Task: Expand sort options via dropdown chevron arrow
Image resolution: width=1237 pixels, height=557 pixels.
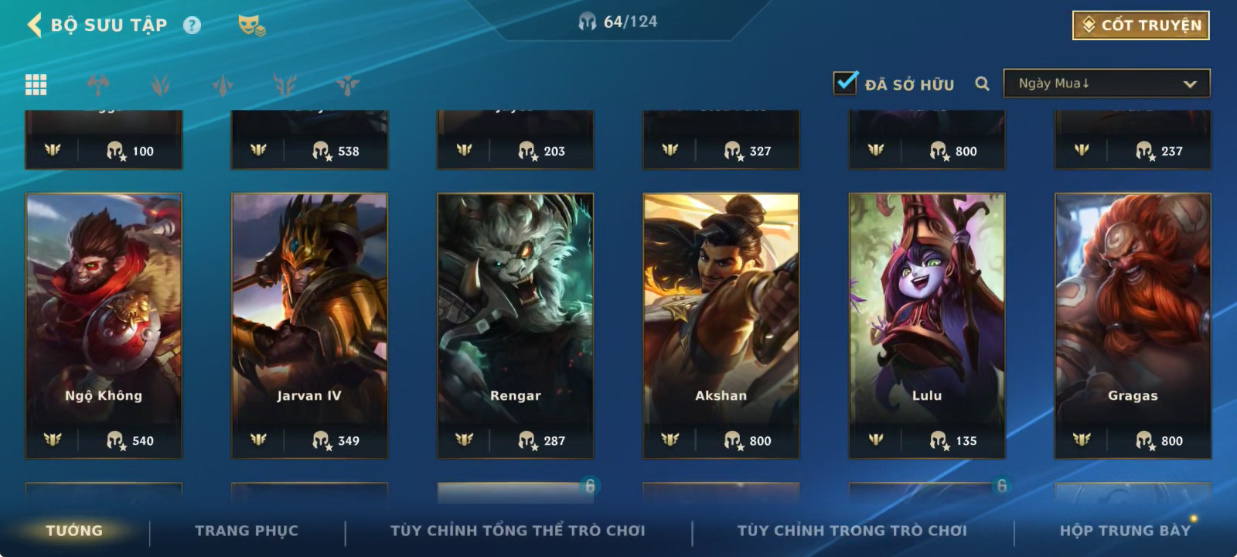Action: pos(1190,84)
